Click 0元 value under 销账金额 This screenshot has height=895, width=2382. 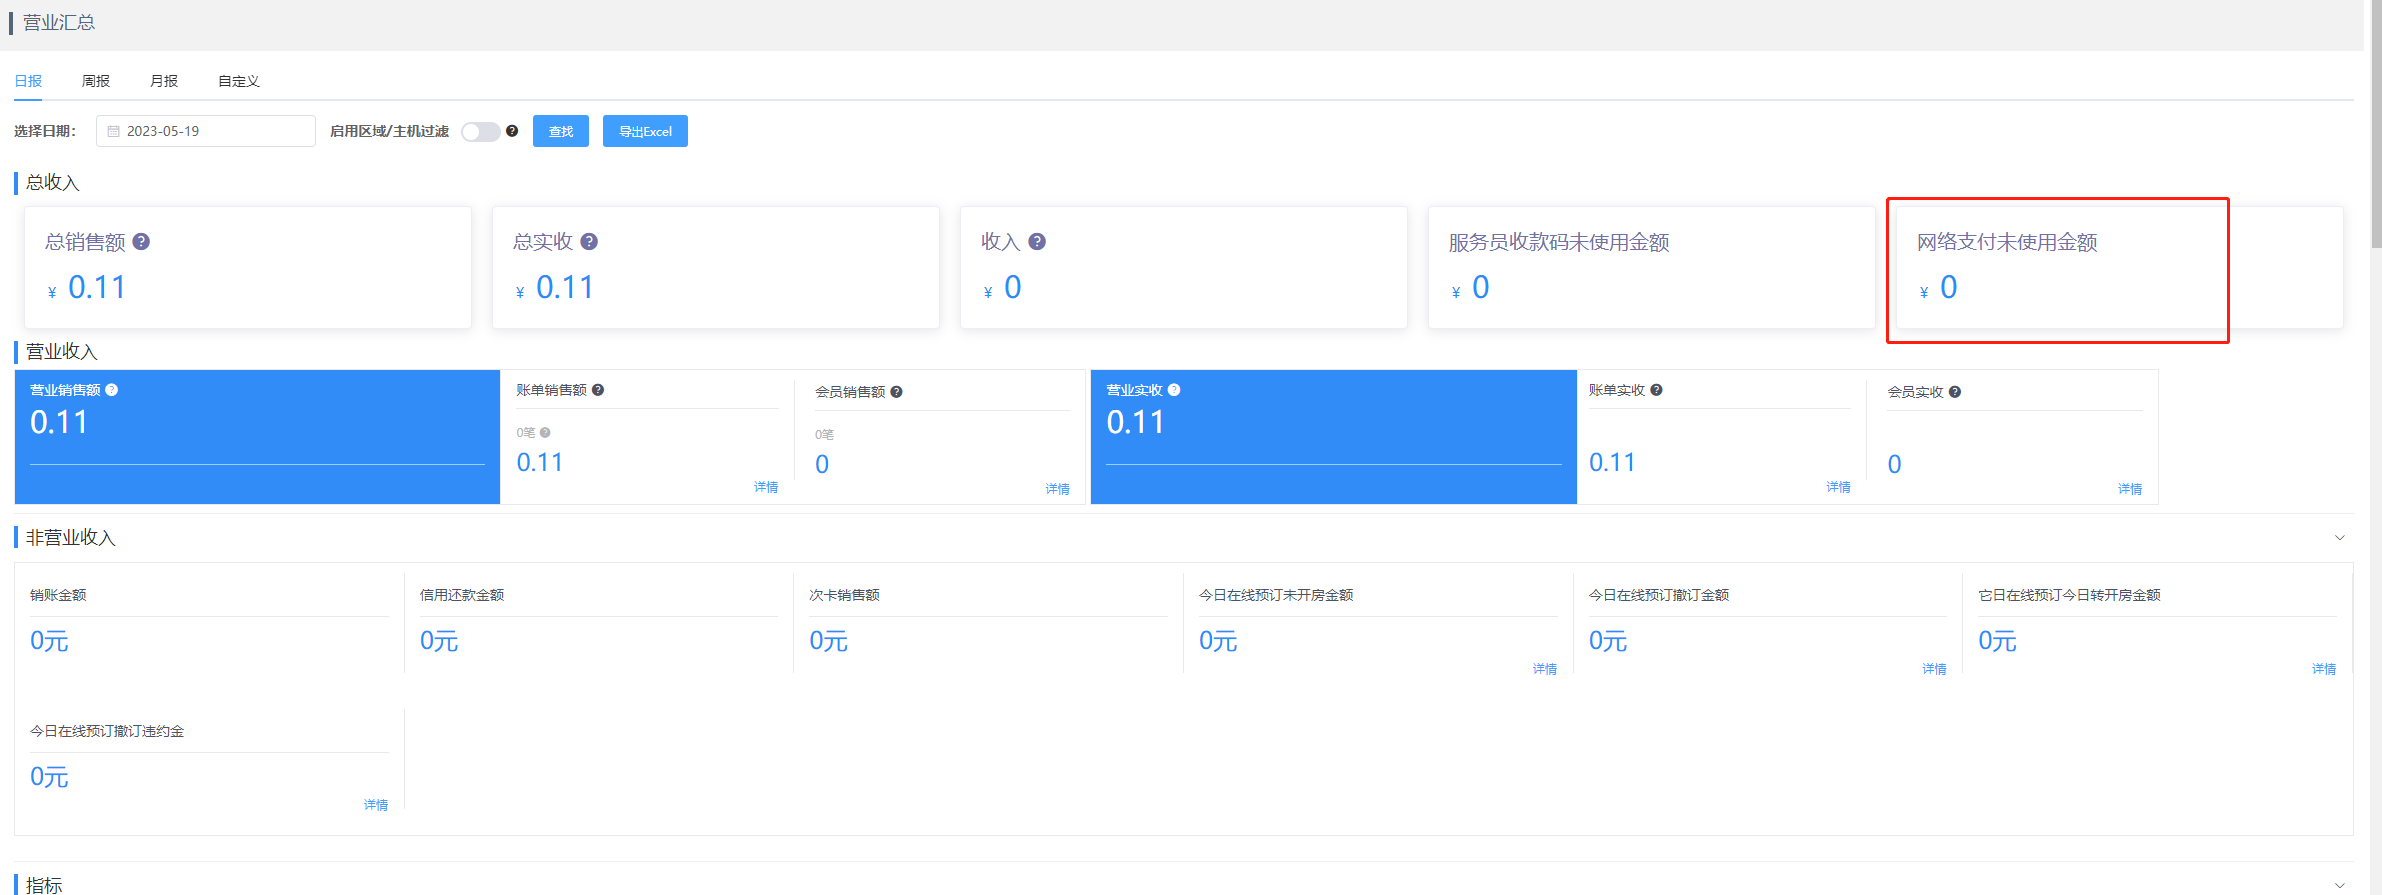click(49, 641)
